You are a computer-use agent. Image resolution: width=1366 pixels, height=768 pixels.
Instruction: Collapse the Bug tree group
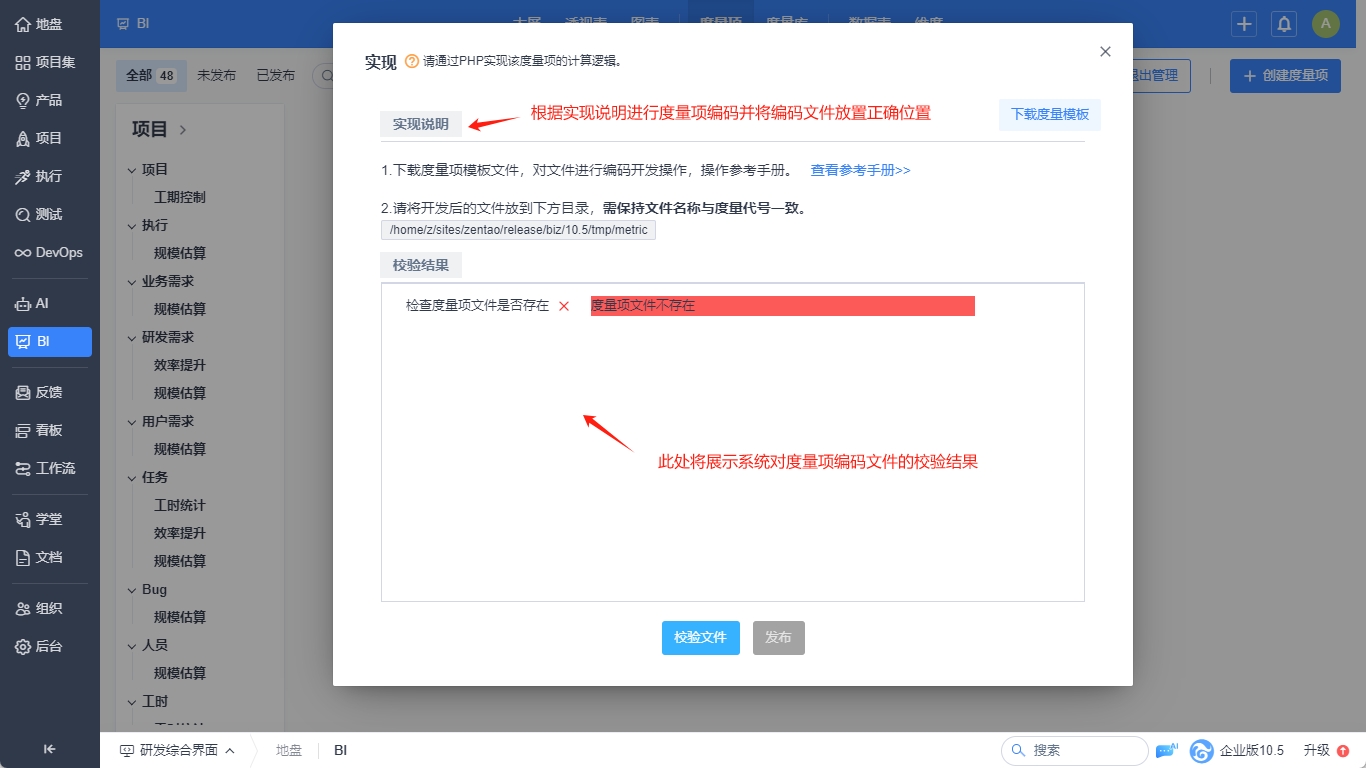click(132, 590)
